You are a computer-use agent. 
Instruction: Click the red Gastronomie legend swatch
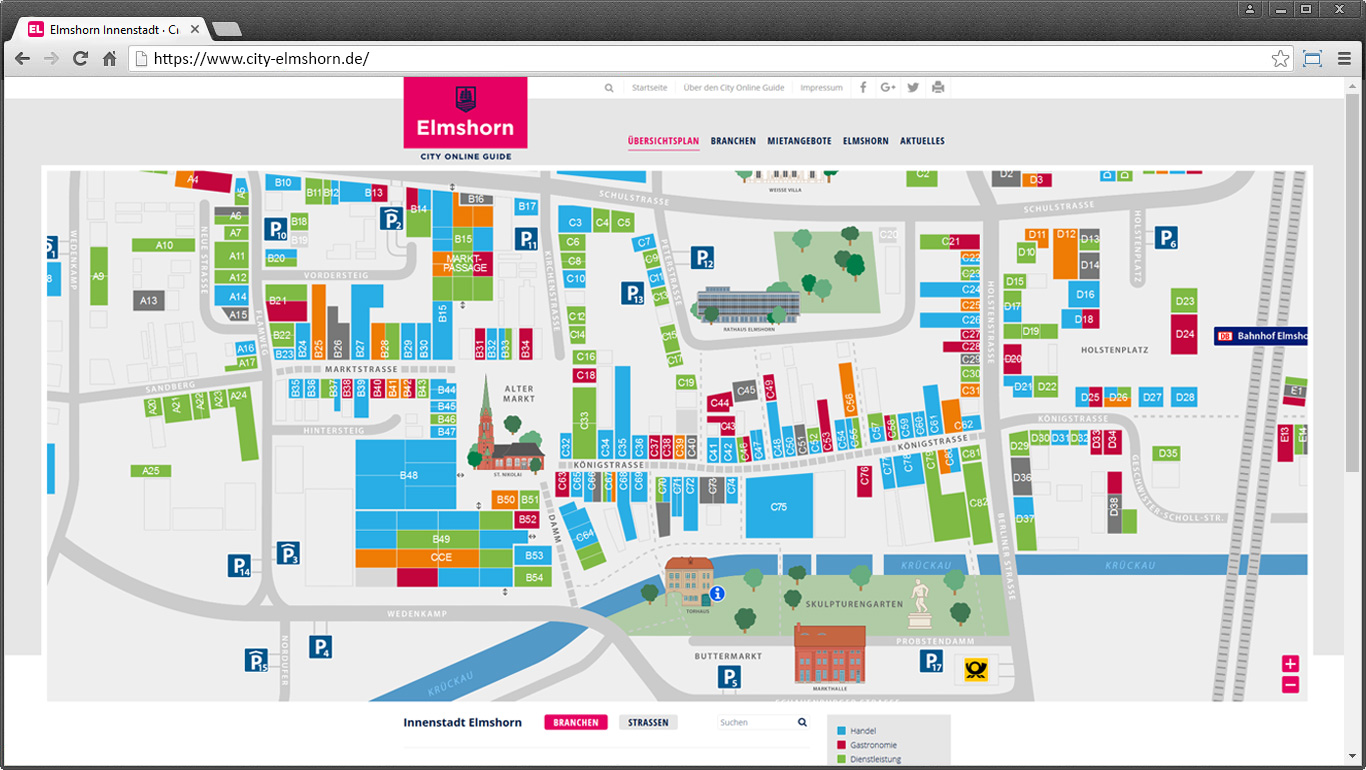[x=842, y=745]
